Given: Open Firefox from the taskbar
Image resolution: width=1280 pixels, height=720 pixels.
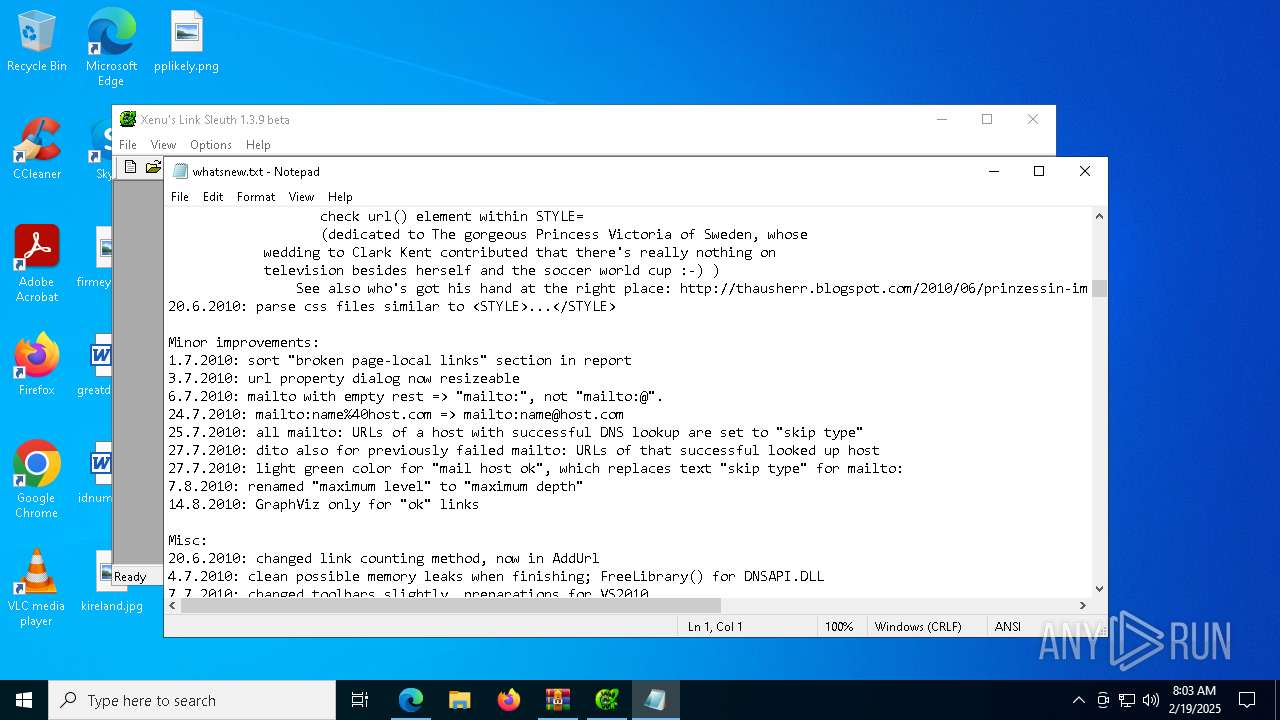Looking at the screenshot, I should pyautogui.click(x=508, y=700).
